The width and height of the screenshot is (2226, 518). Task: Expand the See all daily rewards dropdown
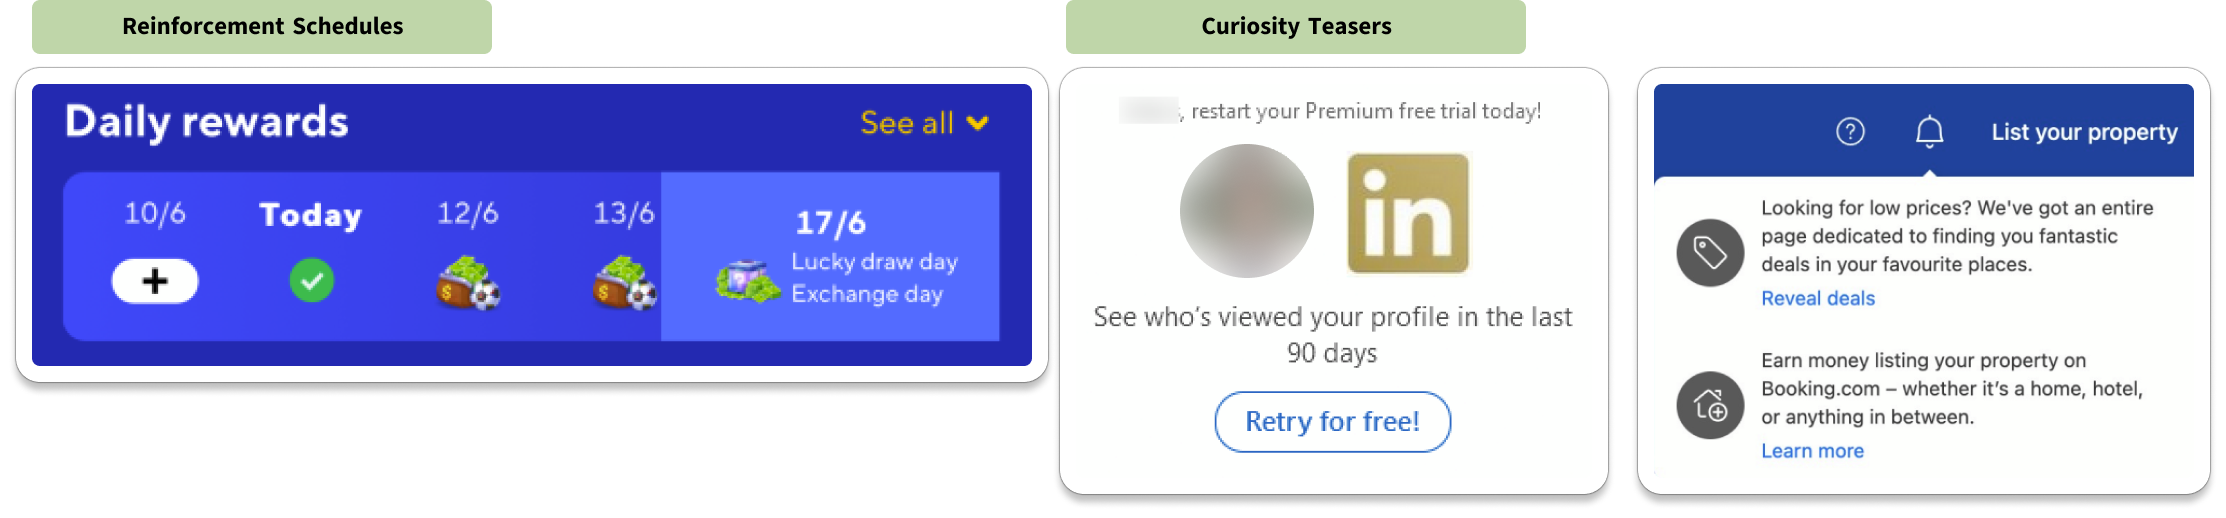click(924, 123)
